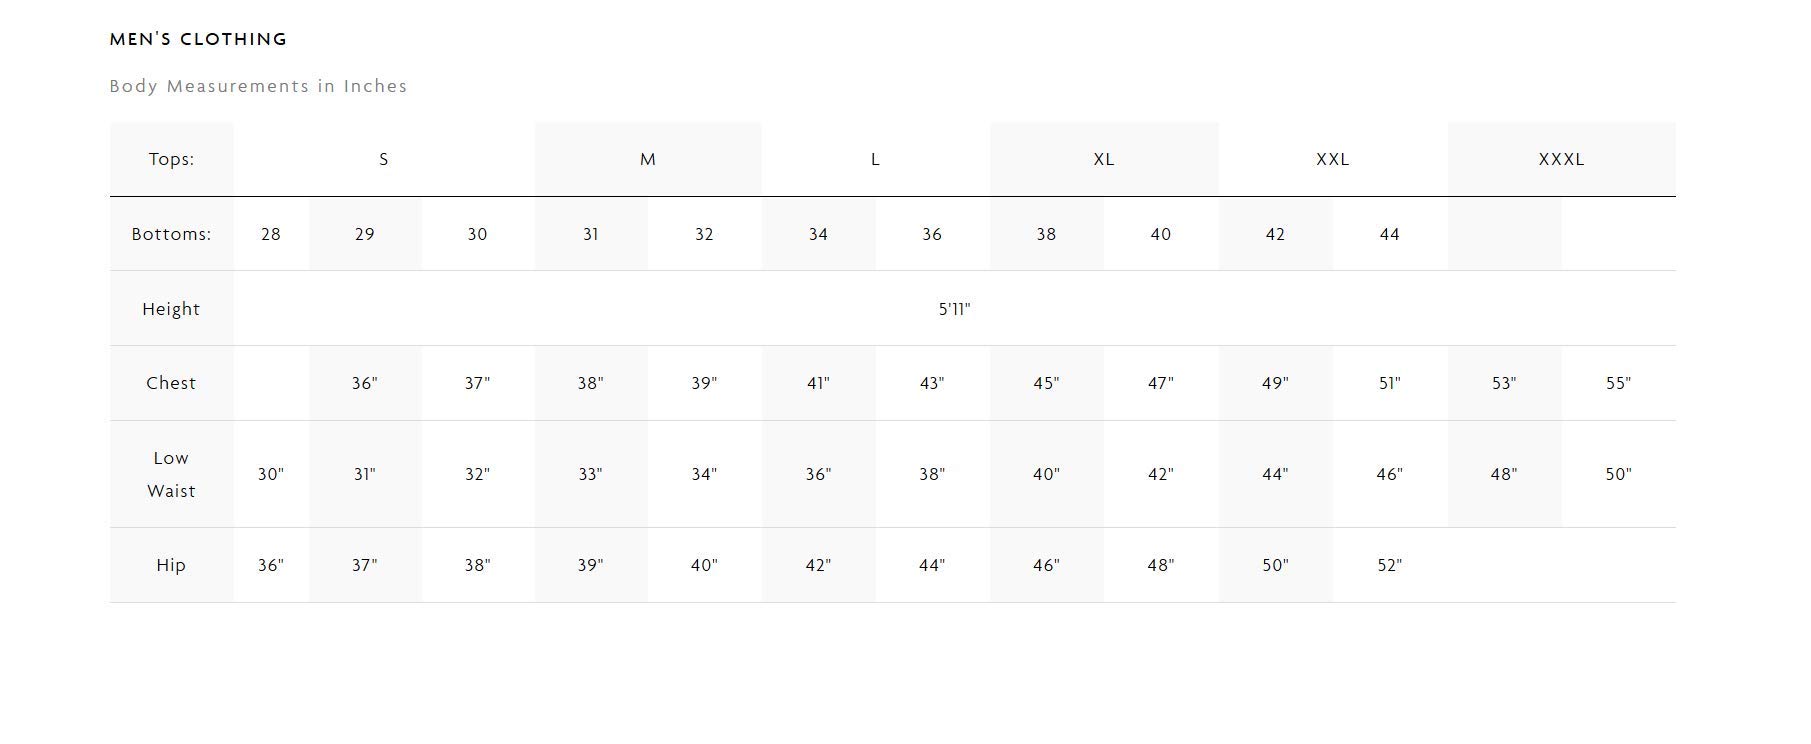The height and width of the screenshot is (744, 1811).
Task: Select bottoms size 28 cell
Action: pos(271,234)
